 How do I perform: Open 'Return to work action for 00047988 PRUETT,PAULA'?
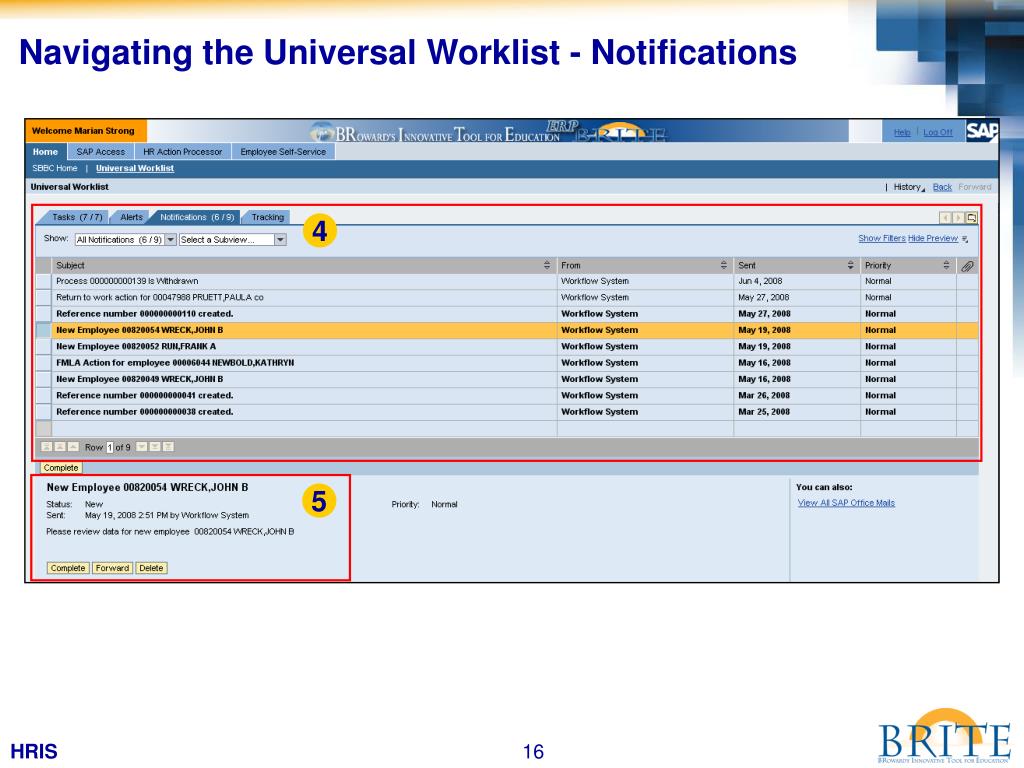tap(160, 298)
